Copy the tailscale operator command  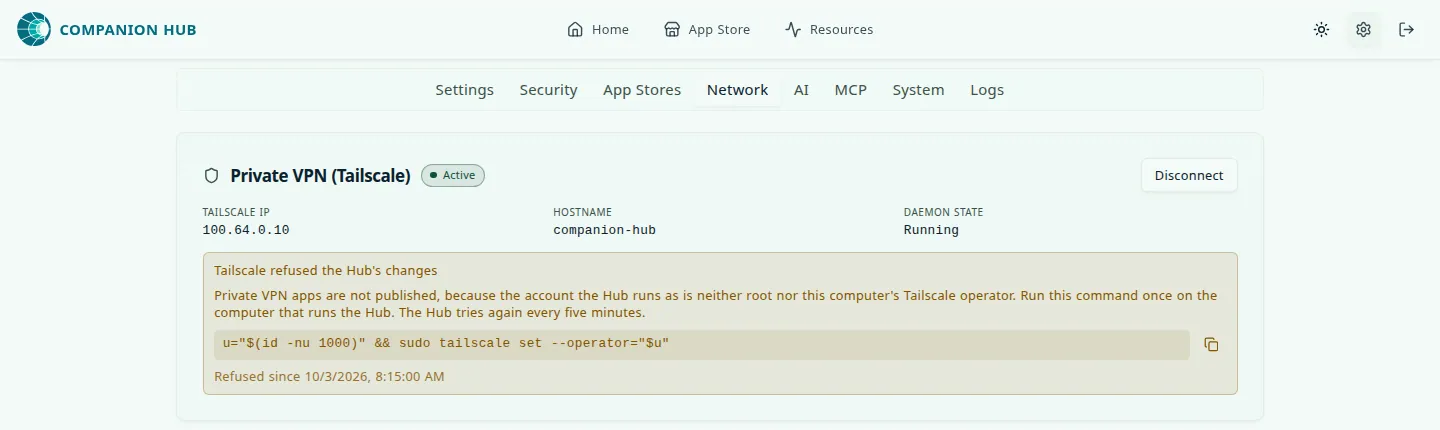1211,345
